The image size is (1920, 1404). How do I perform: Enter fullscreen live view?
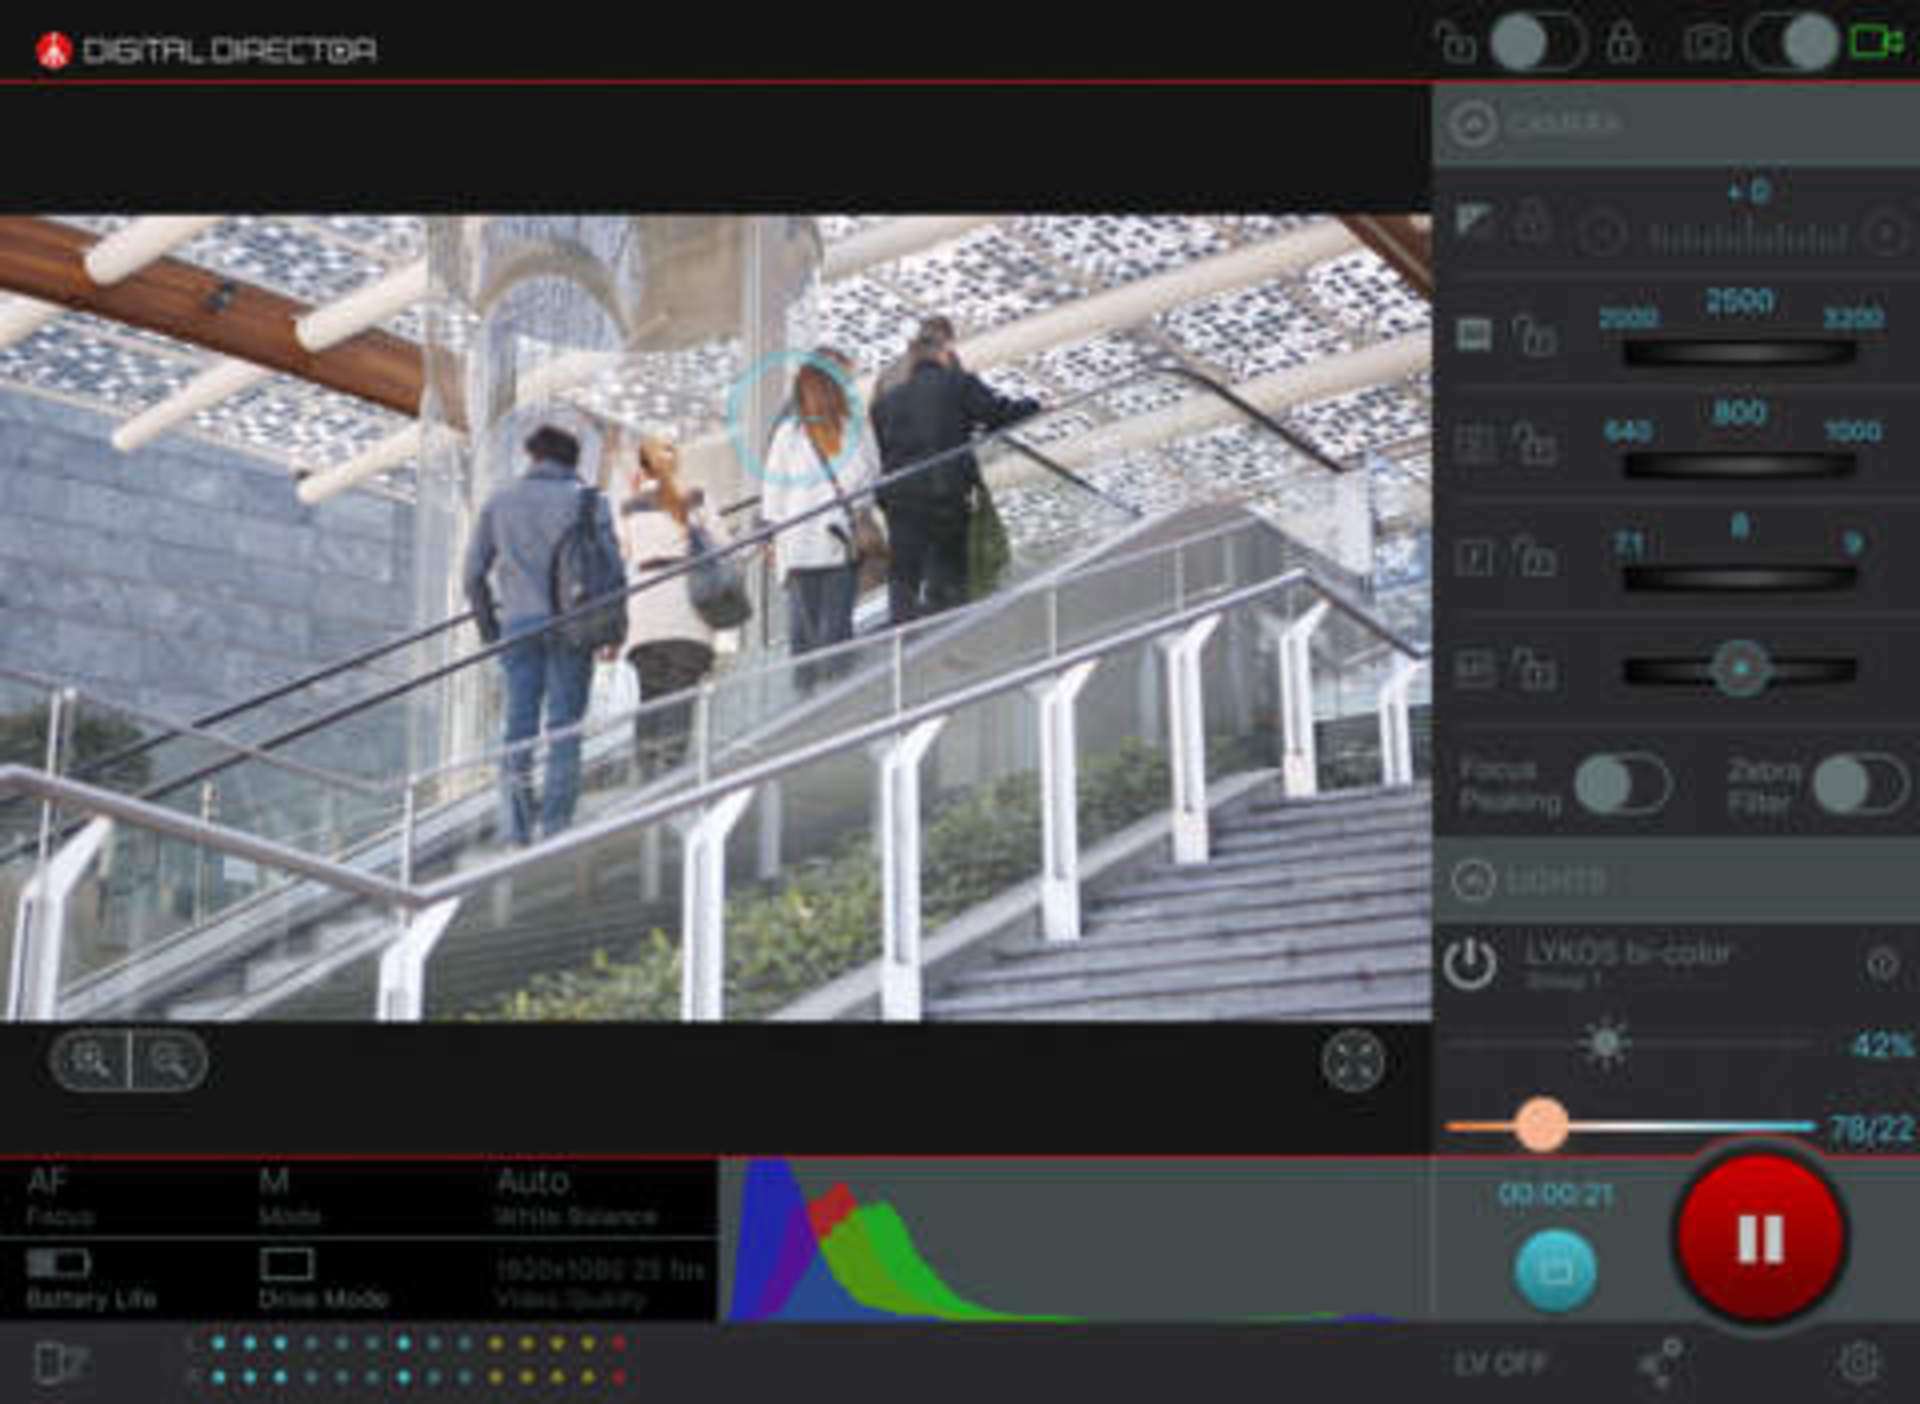point(1353,1061)
